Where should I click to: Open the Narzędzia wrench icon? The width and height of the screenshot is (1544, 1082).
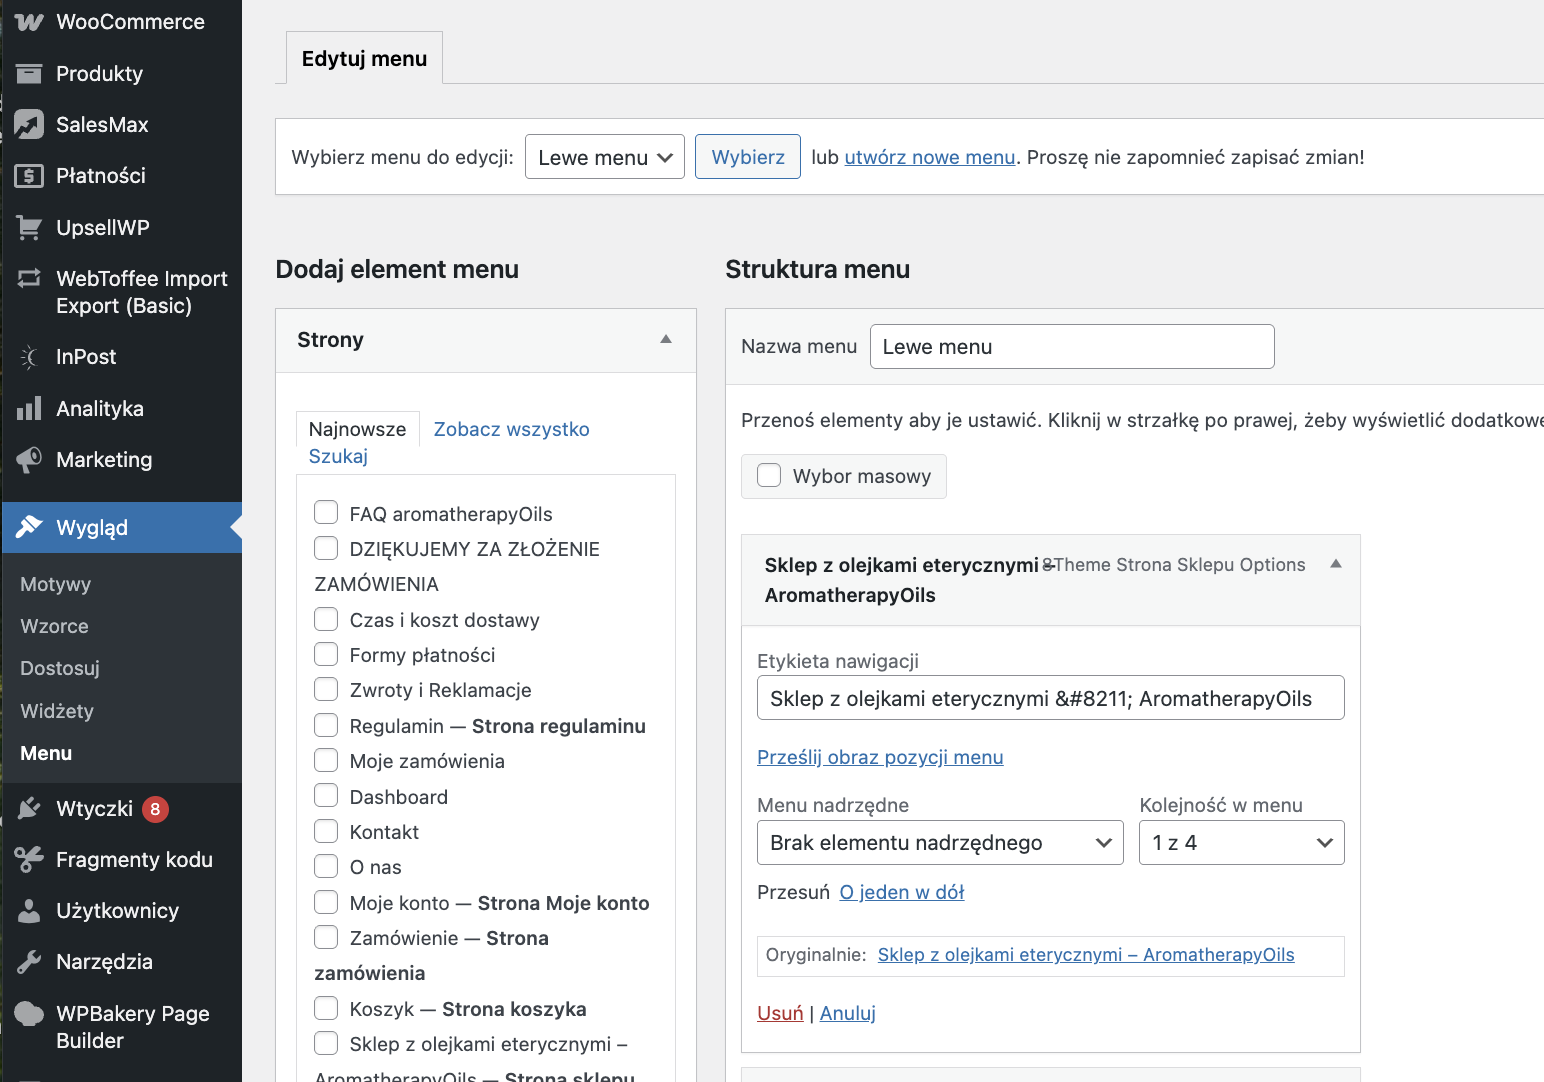pyautogui.click(x=29, y=962)
